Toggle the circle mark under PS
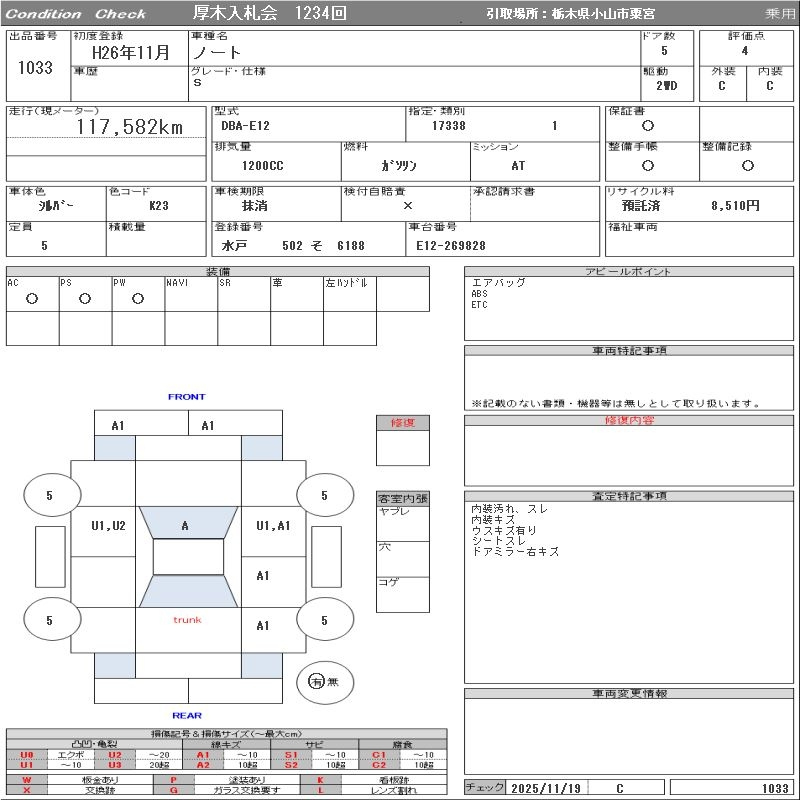800x800 pixels. [x=85, y=299]
